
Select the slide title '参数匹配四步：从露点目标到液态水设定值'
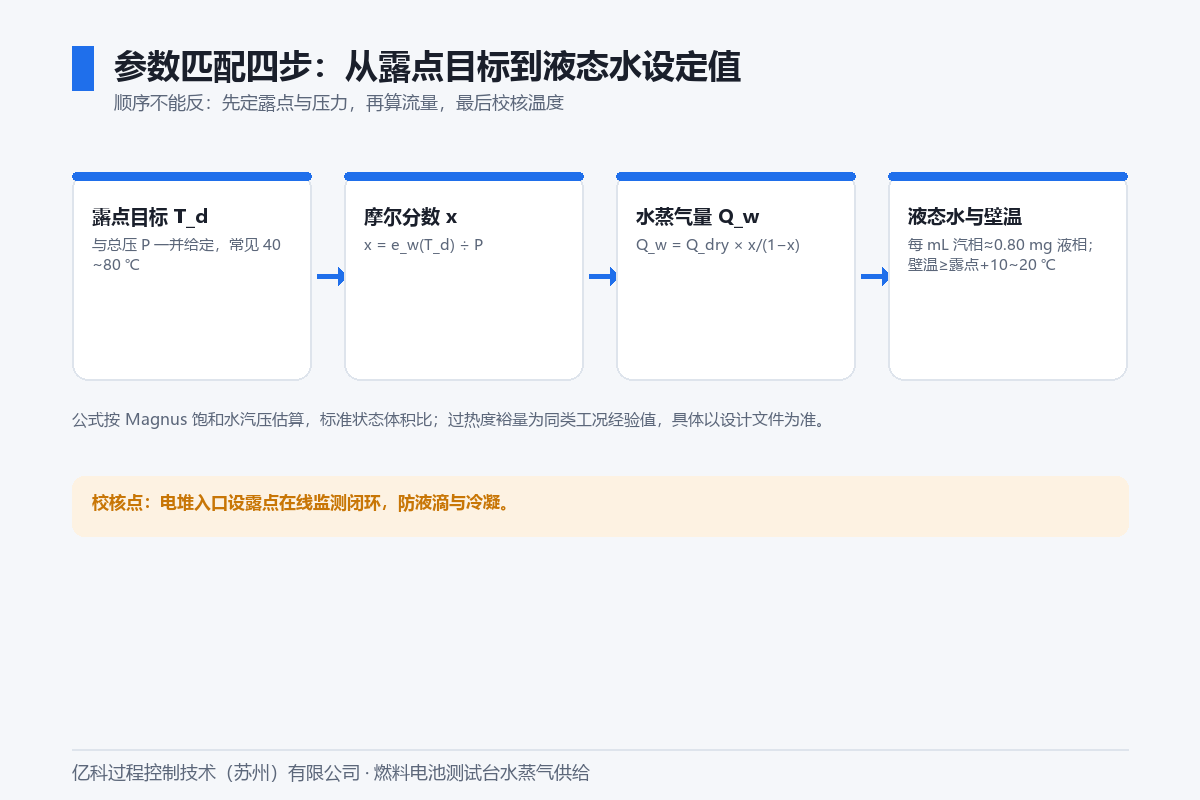[427, 67]
